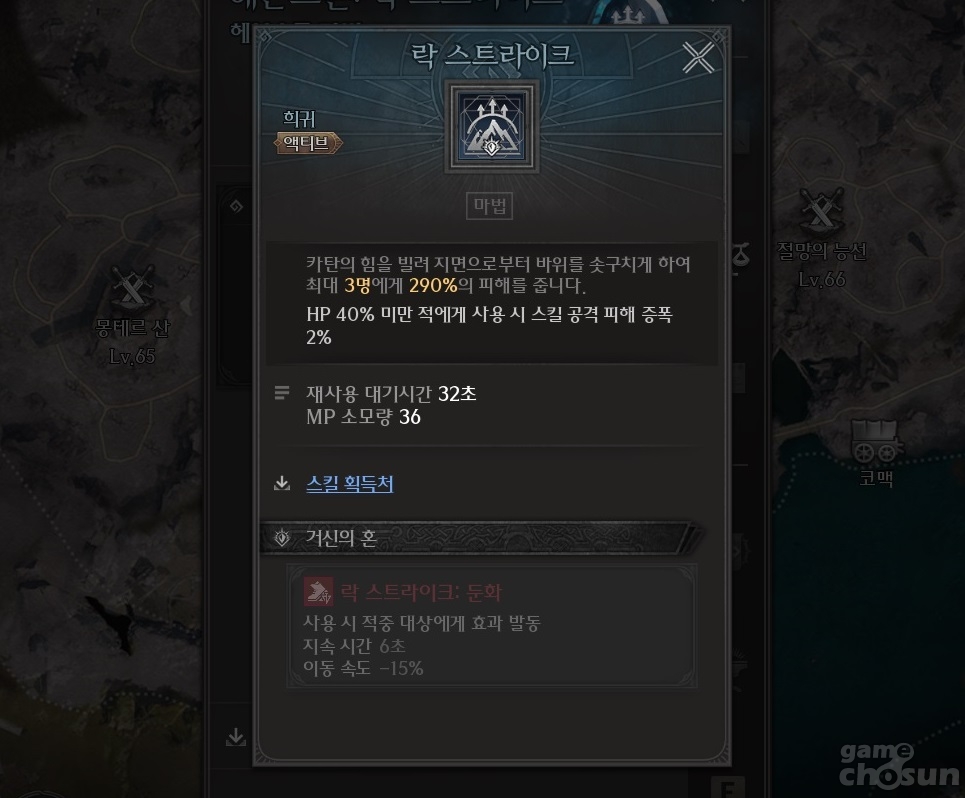
Task: Click the 거신의 혼 emblem icon
Action: tap(282, 538)
